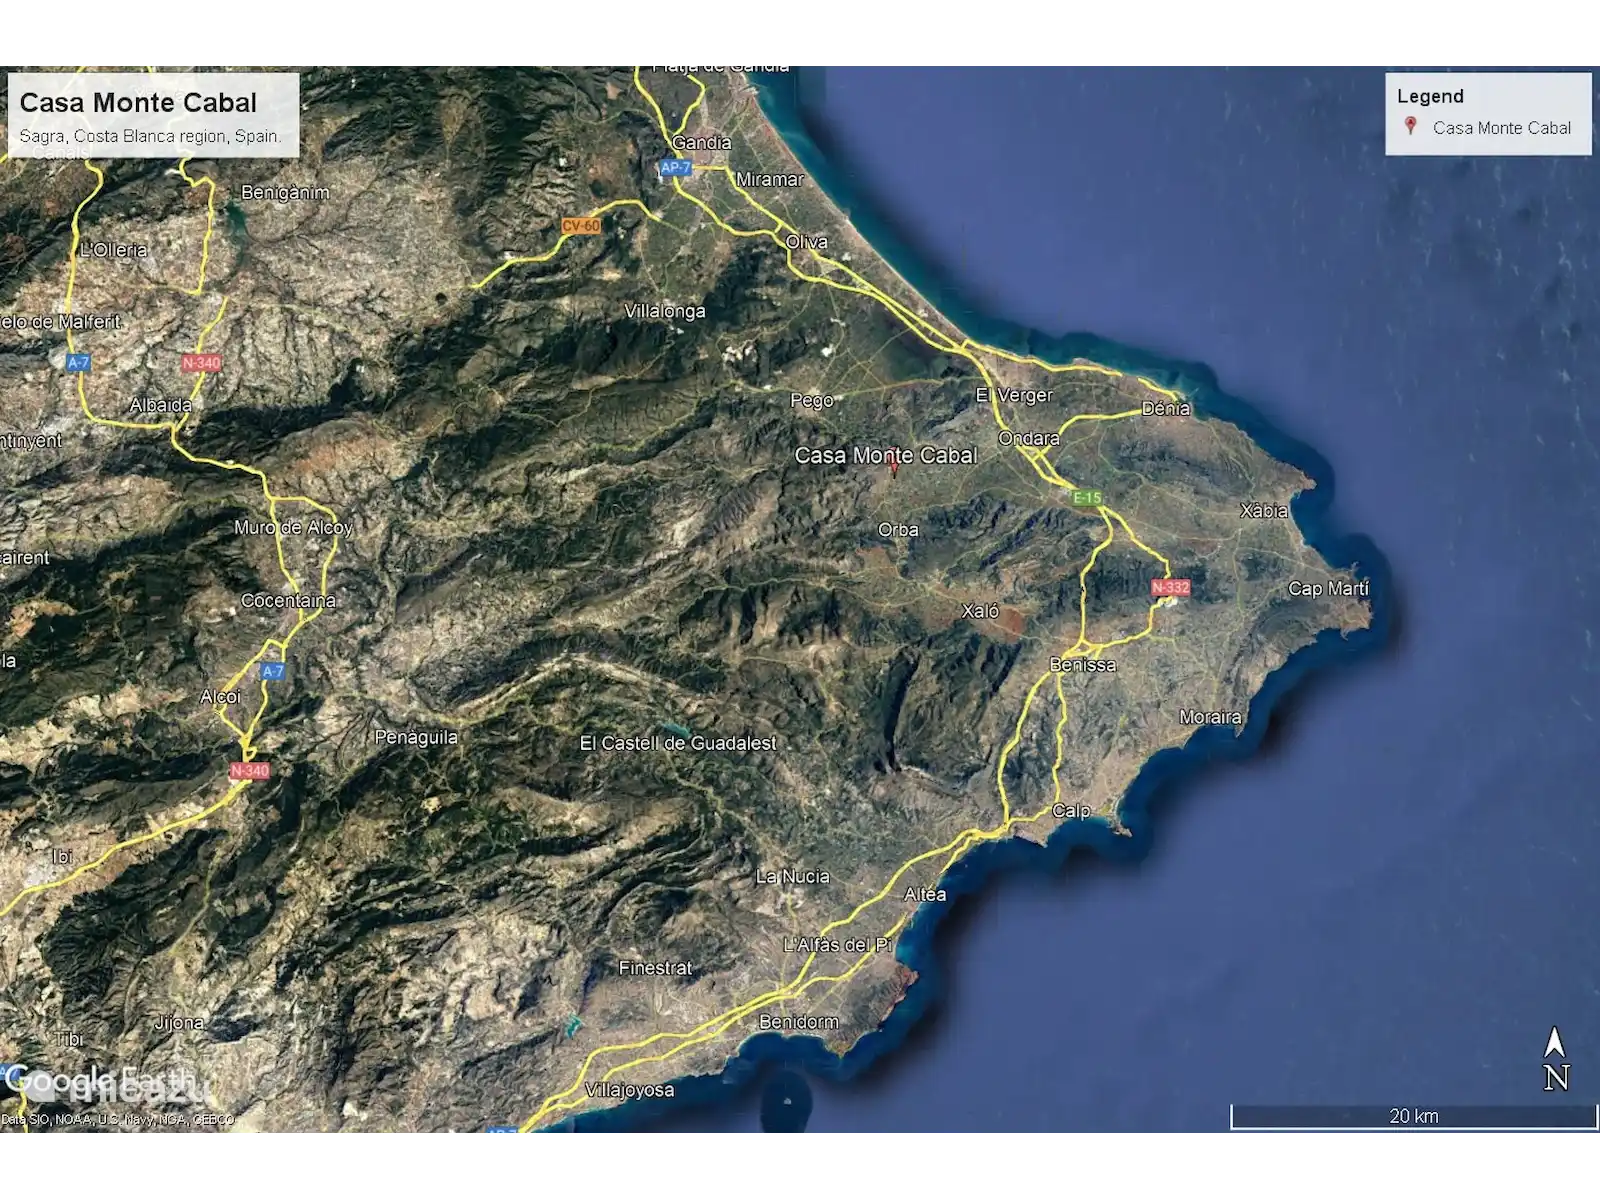The height and width of the screenshot is (1200, 1600).
Task: Click the Gandia city label
Action: [701, 142]
